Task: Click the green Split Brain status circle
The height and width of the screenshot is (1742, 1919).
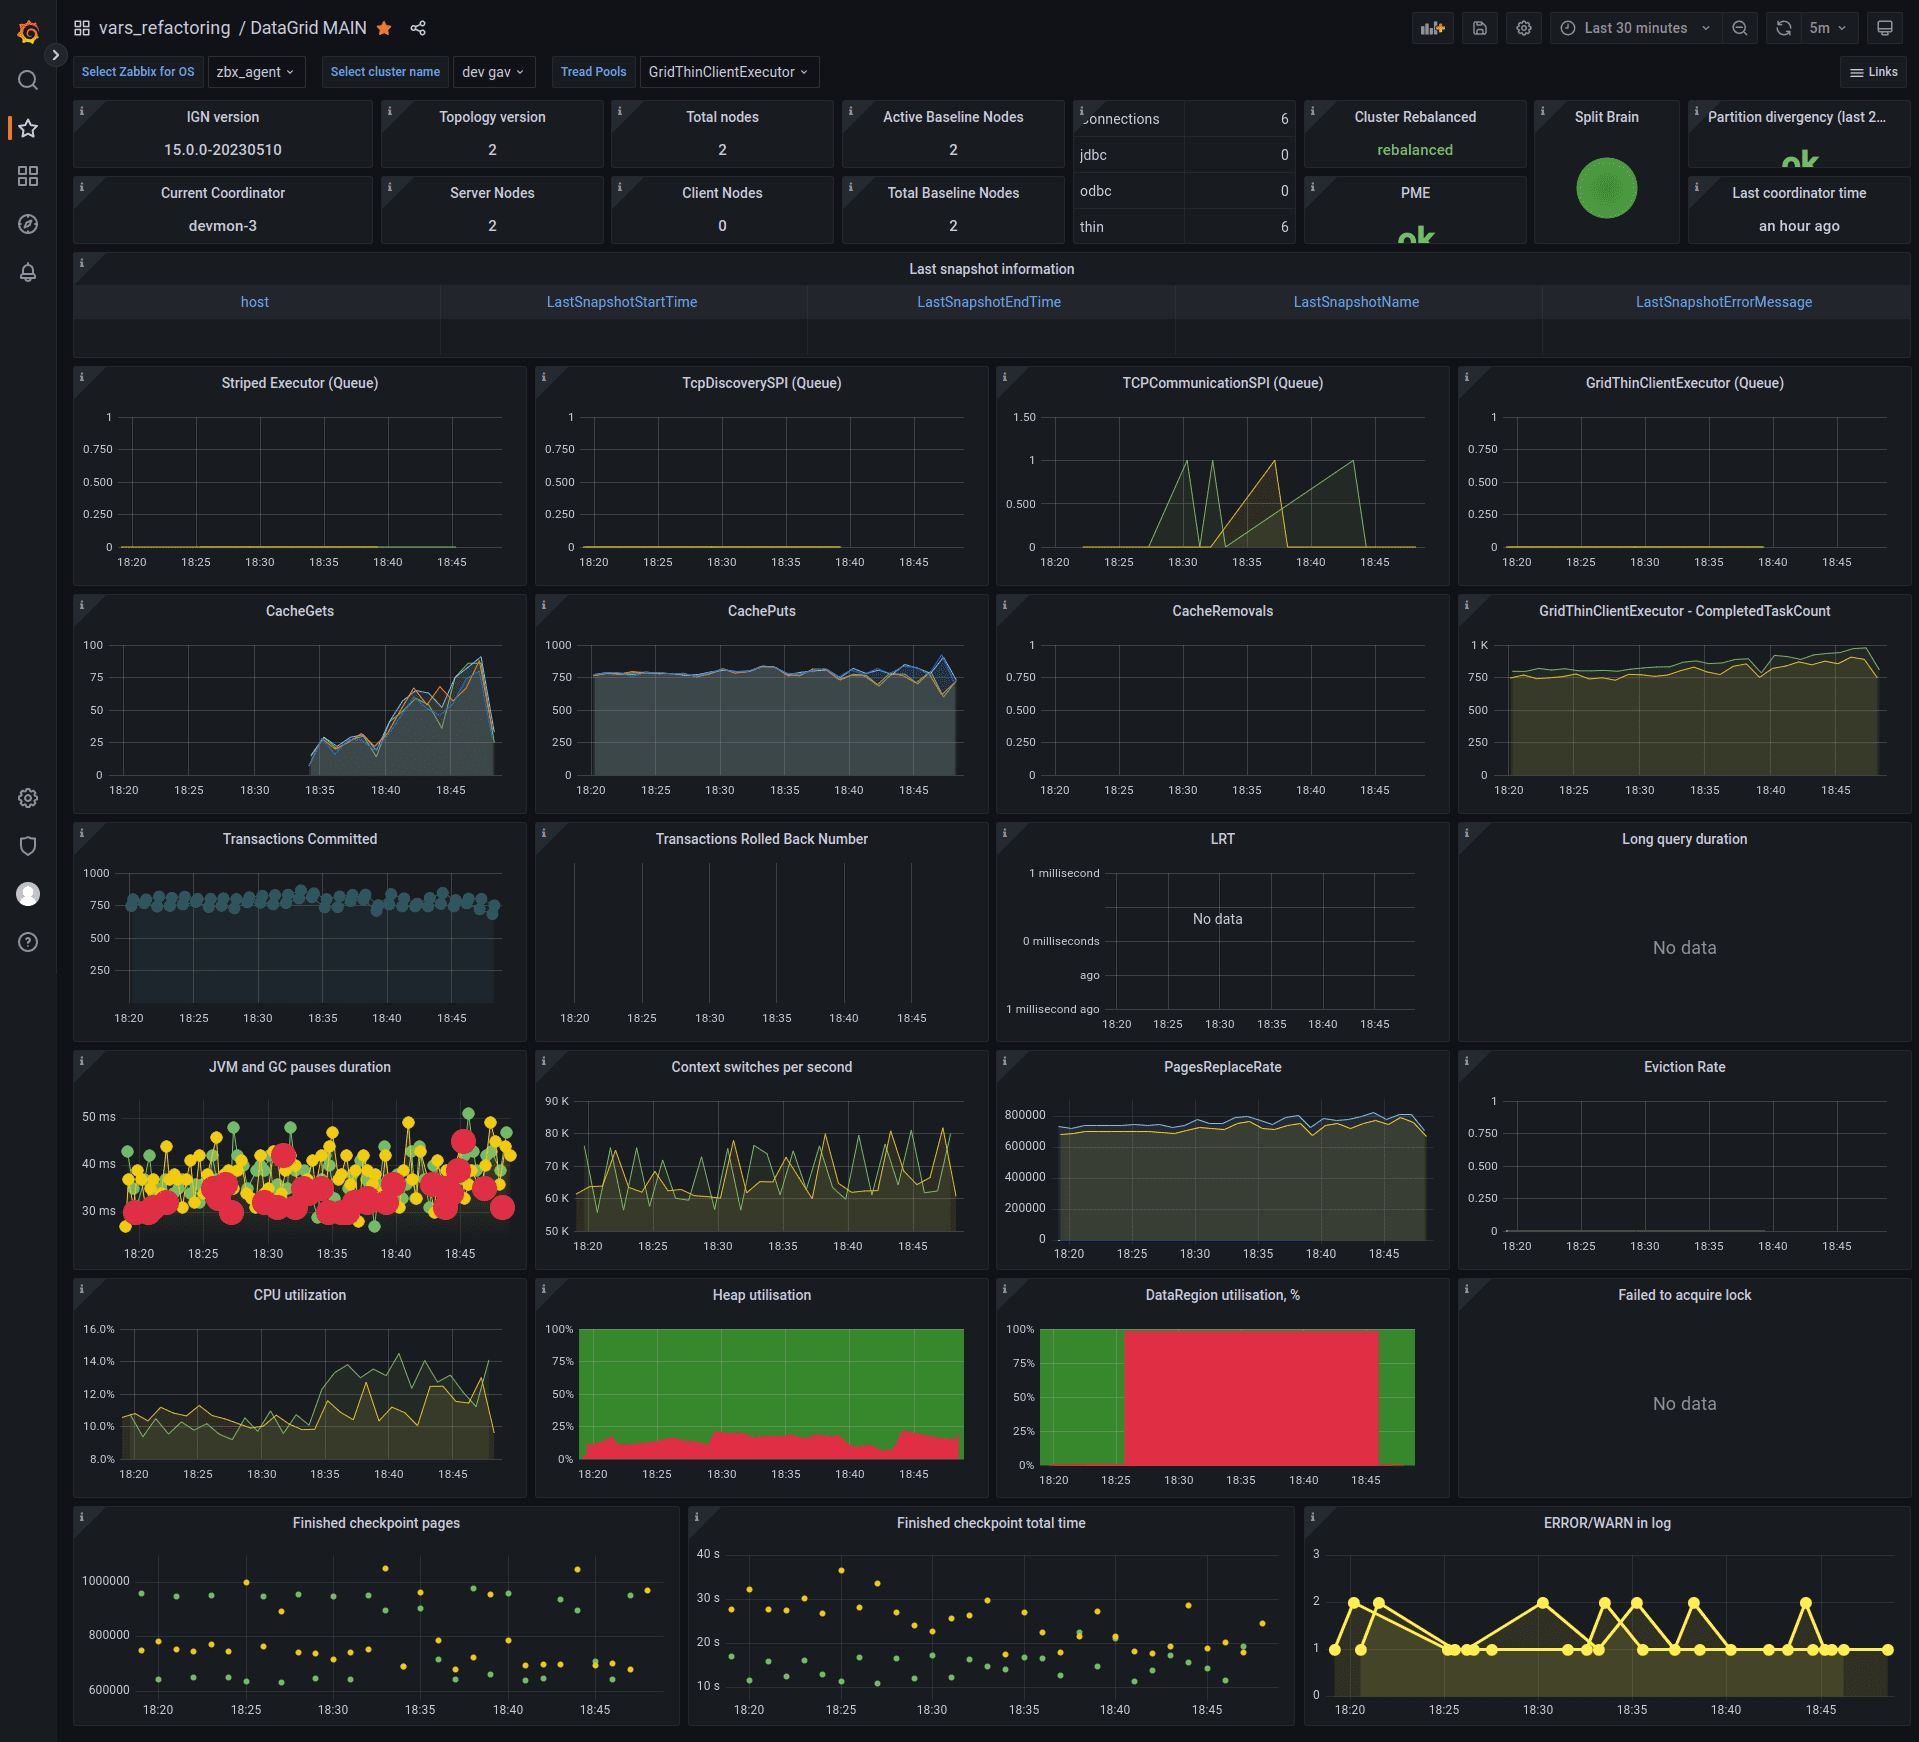Action: (1606, 188)
